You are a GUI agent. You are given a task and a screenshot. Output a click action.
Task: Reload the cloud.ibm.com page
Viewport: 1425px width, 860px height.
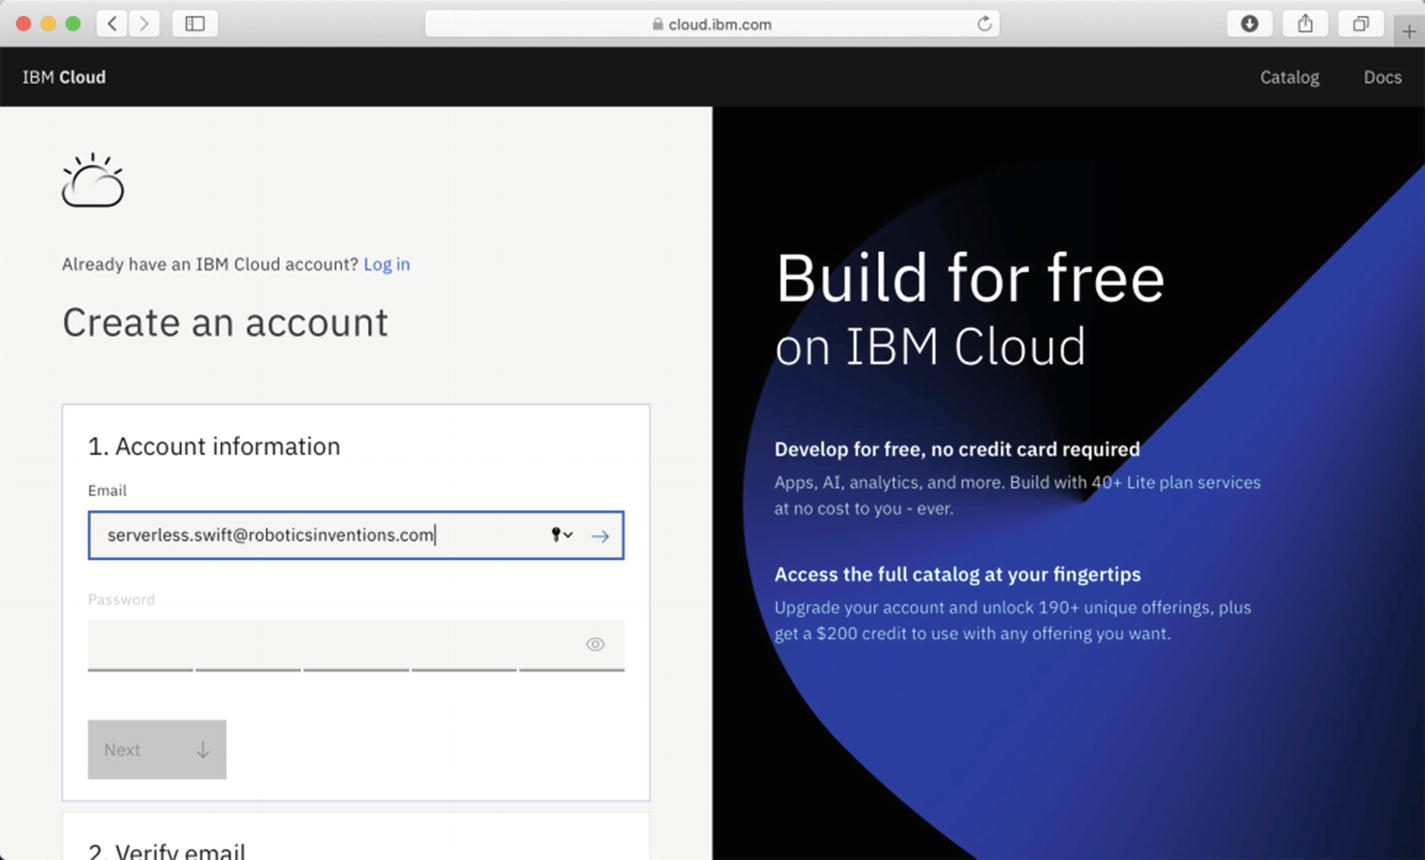(984, 24)
